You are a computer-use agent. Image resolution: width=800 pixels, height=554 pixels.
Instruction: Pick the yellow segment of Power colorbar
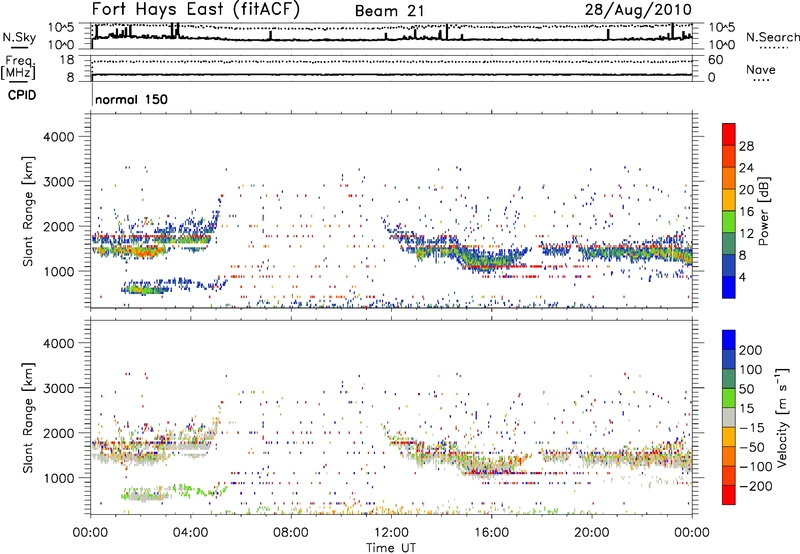729,200
